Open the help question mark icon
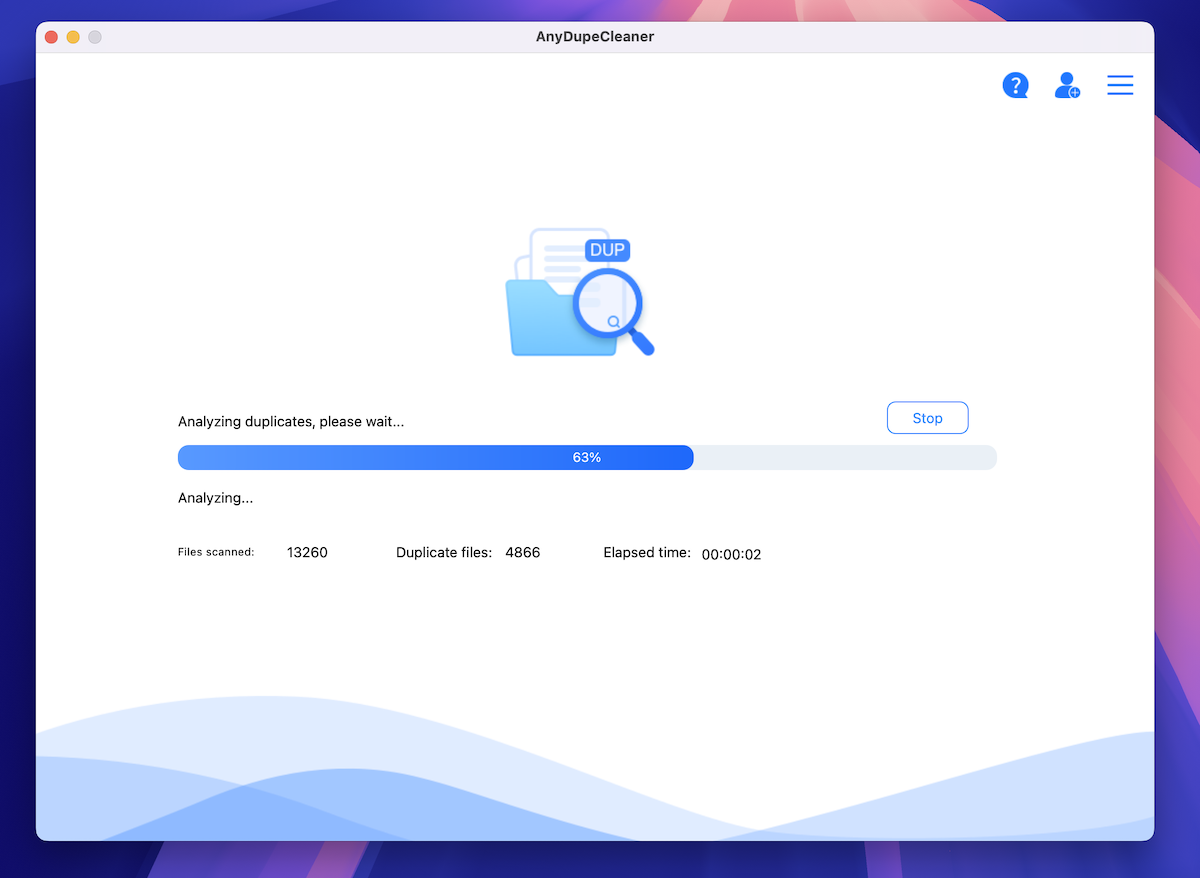1200x878 pixels. (x=1015, y=86)
